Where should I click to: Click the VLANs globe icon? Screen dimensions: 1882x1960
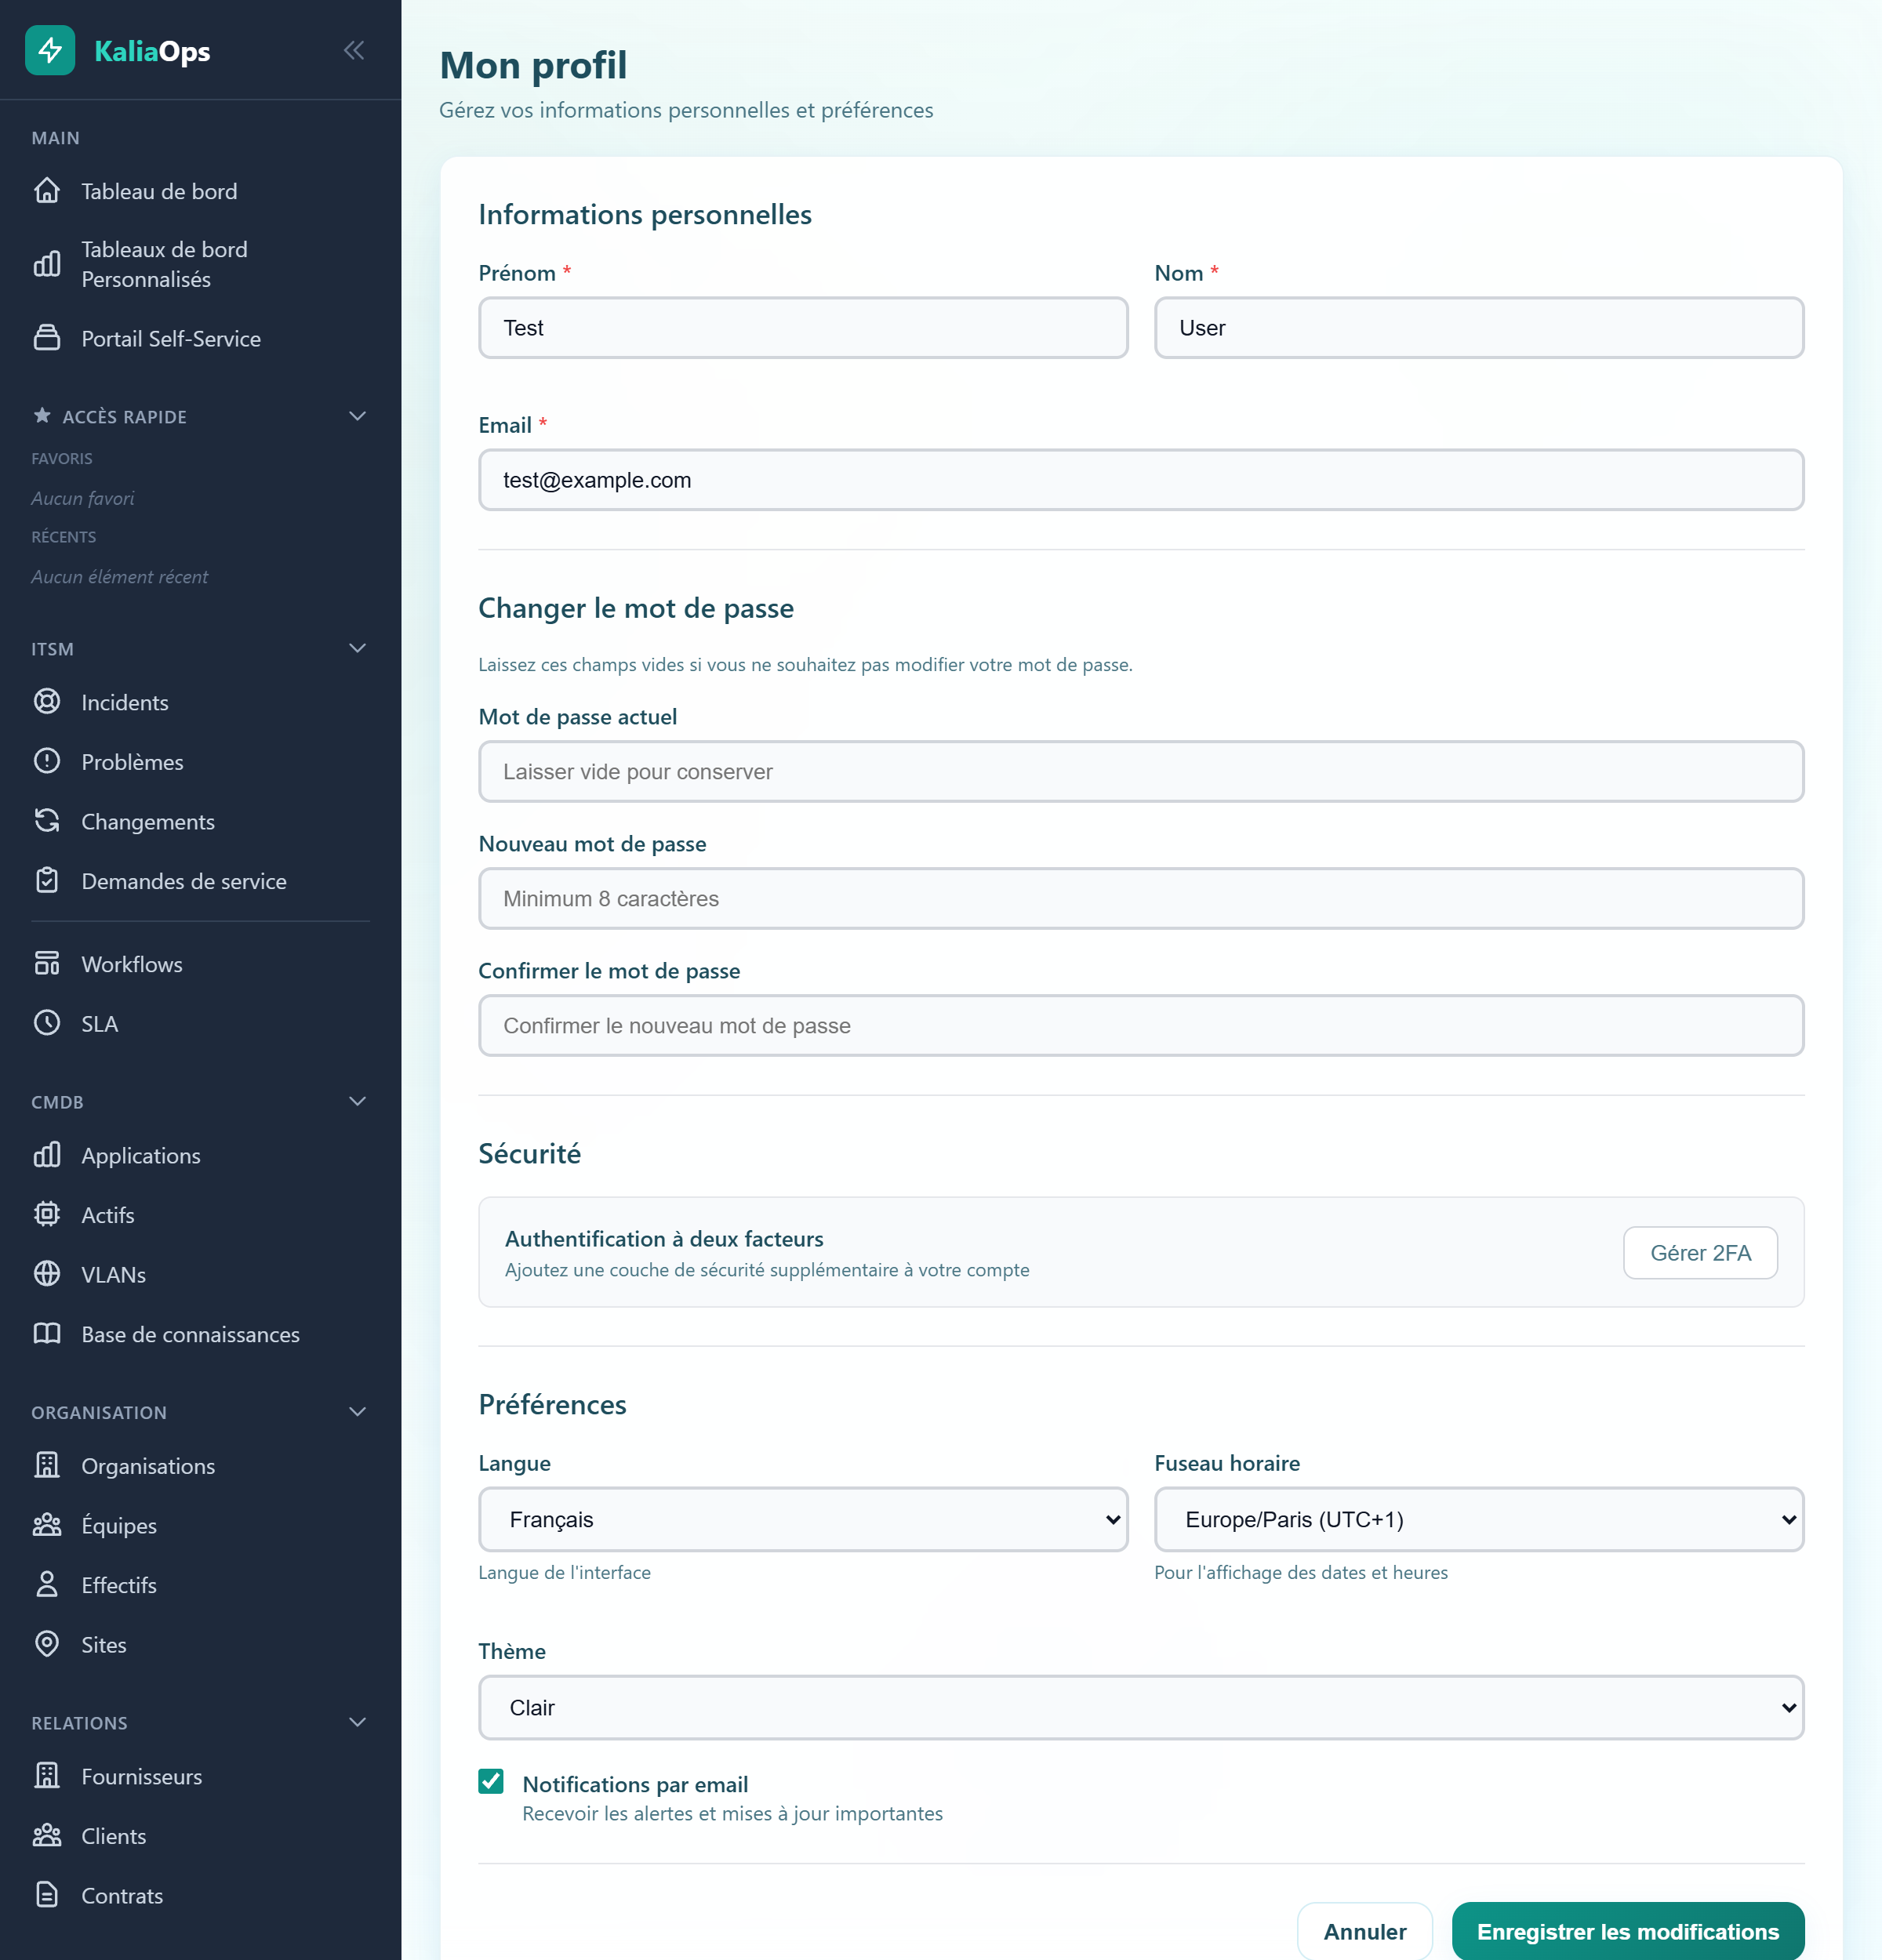pyautogui.click(x=47, y=1274)
